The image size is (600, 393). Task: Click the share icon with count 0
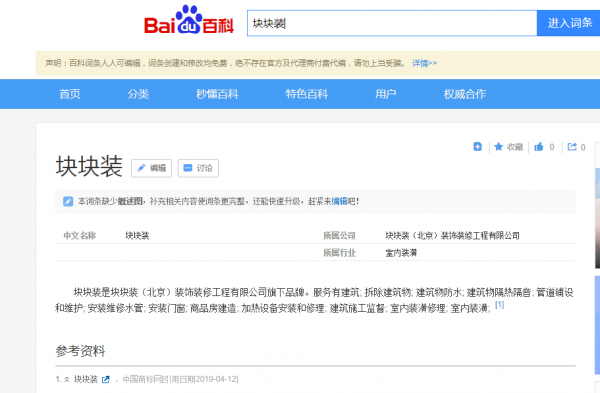(572, 147)
